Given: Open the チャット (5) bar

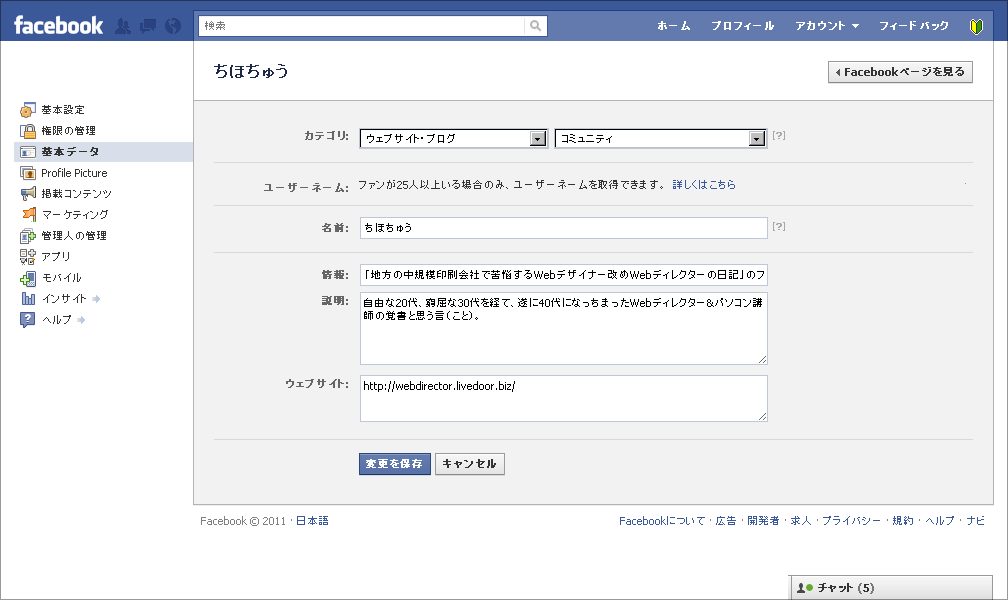Looking at the screenshot, I should pyautogui.click(x=891, y=587).
